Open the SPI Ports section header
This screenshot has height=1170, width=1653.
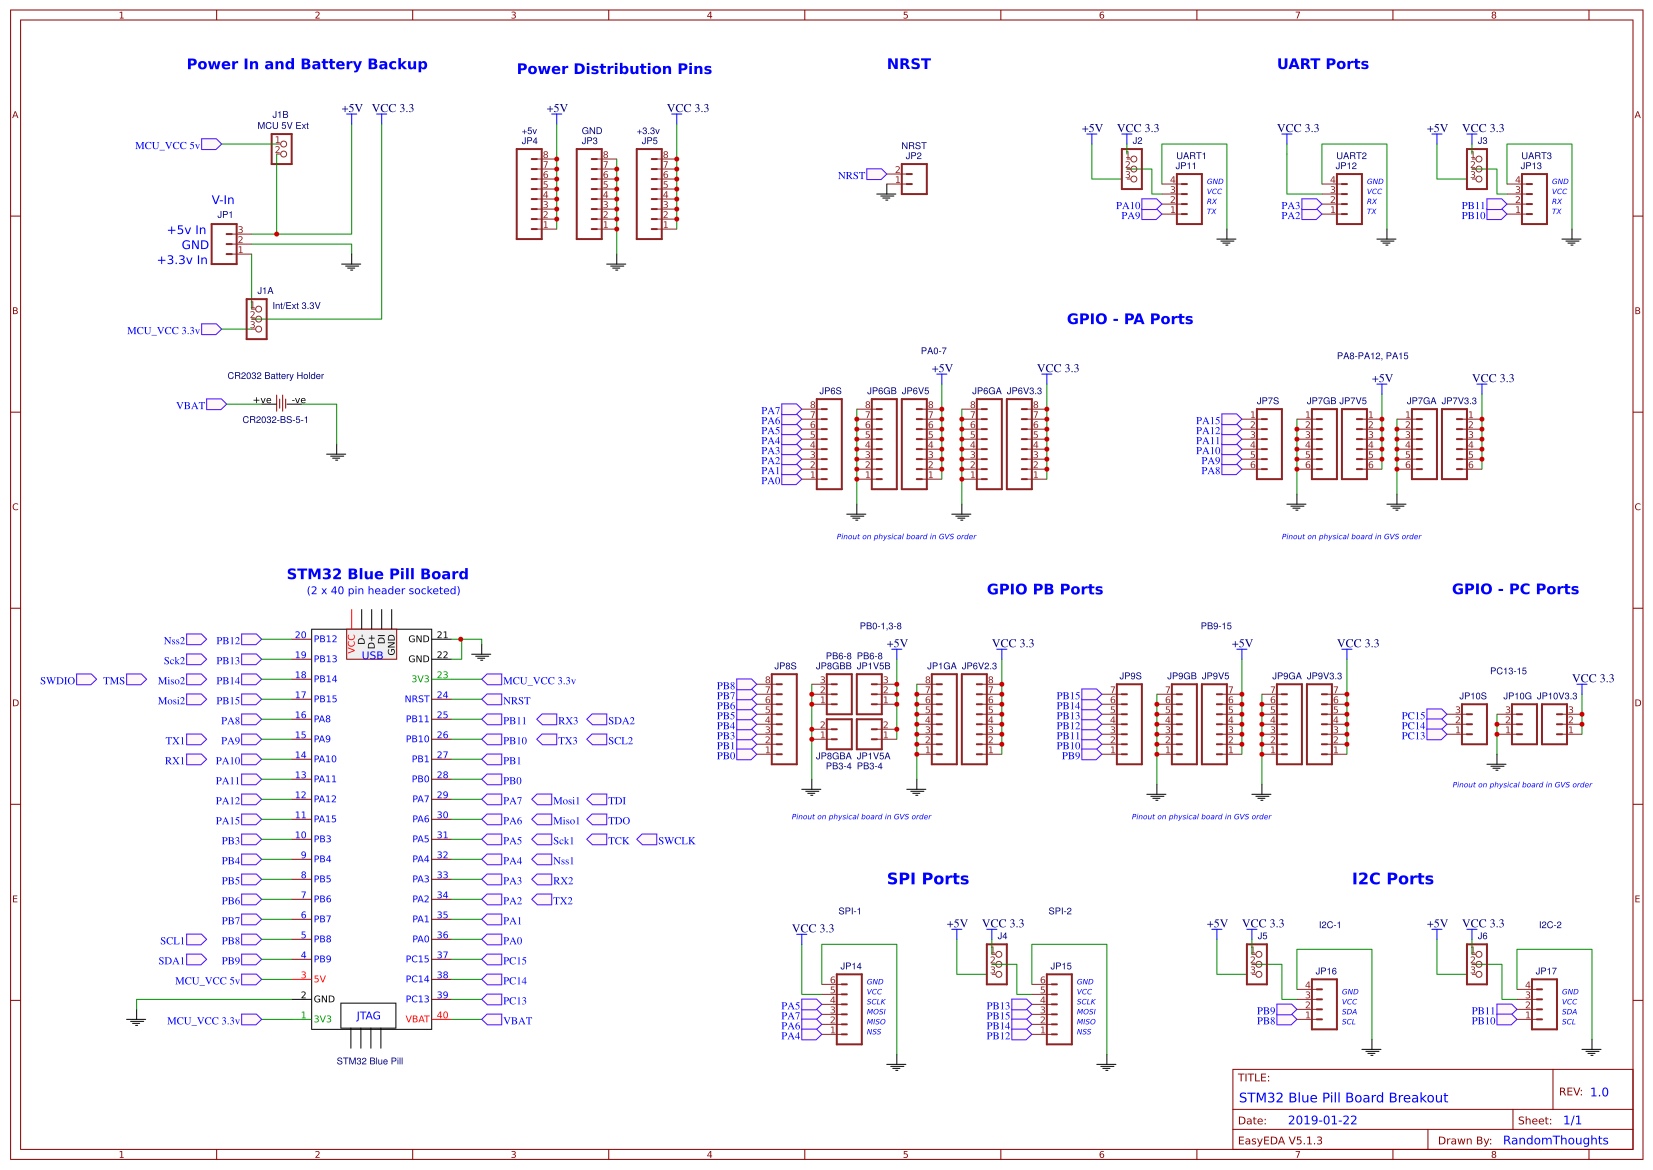(x=928, y=878)
